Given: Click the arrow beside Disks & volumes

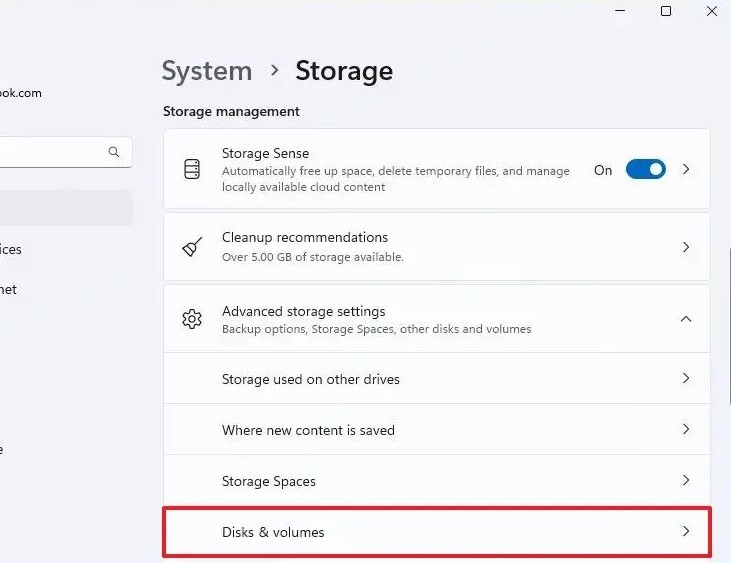Looking at the screenshot, I should coord(686,532).
